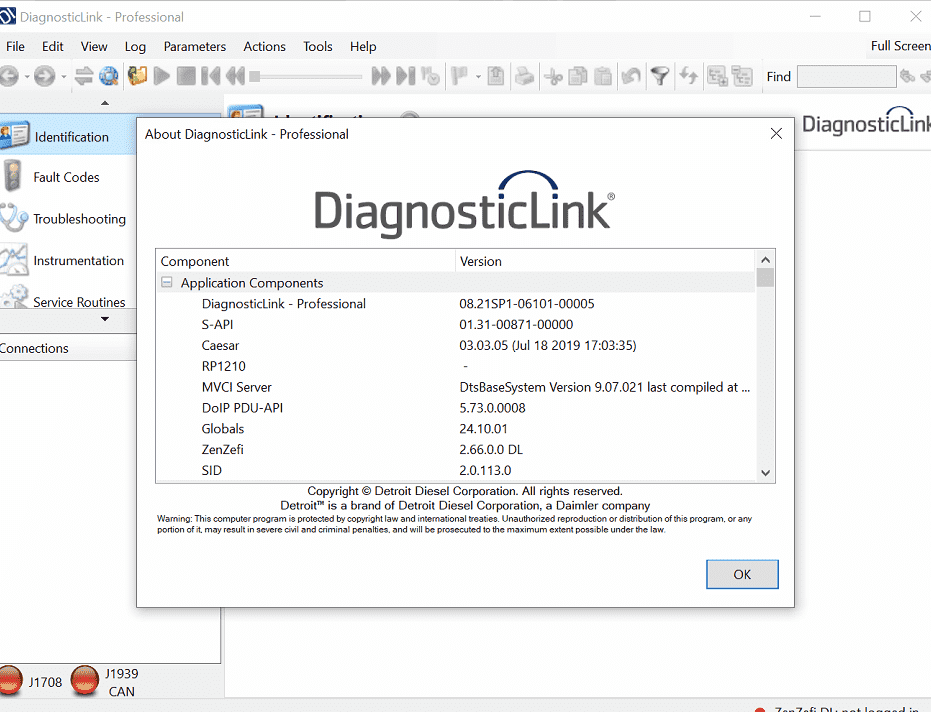Select the Caesar component row
This screenshot has width=931, height=712.
(456, 346)
